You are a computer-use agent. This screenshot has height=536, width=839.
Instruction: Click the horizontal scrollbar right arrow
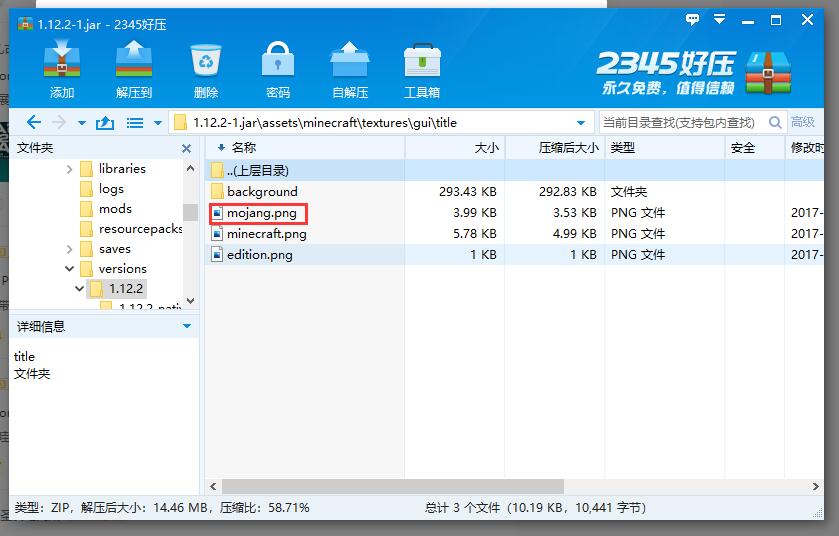[815, 486]
